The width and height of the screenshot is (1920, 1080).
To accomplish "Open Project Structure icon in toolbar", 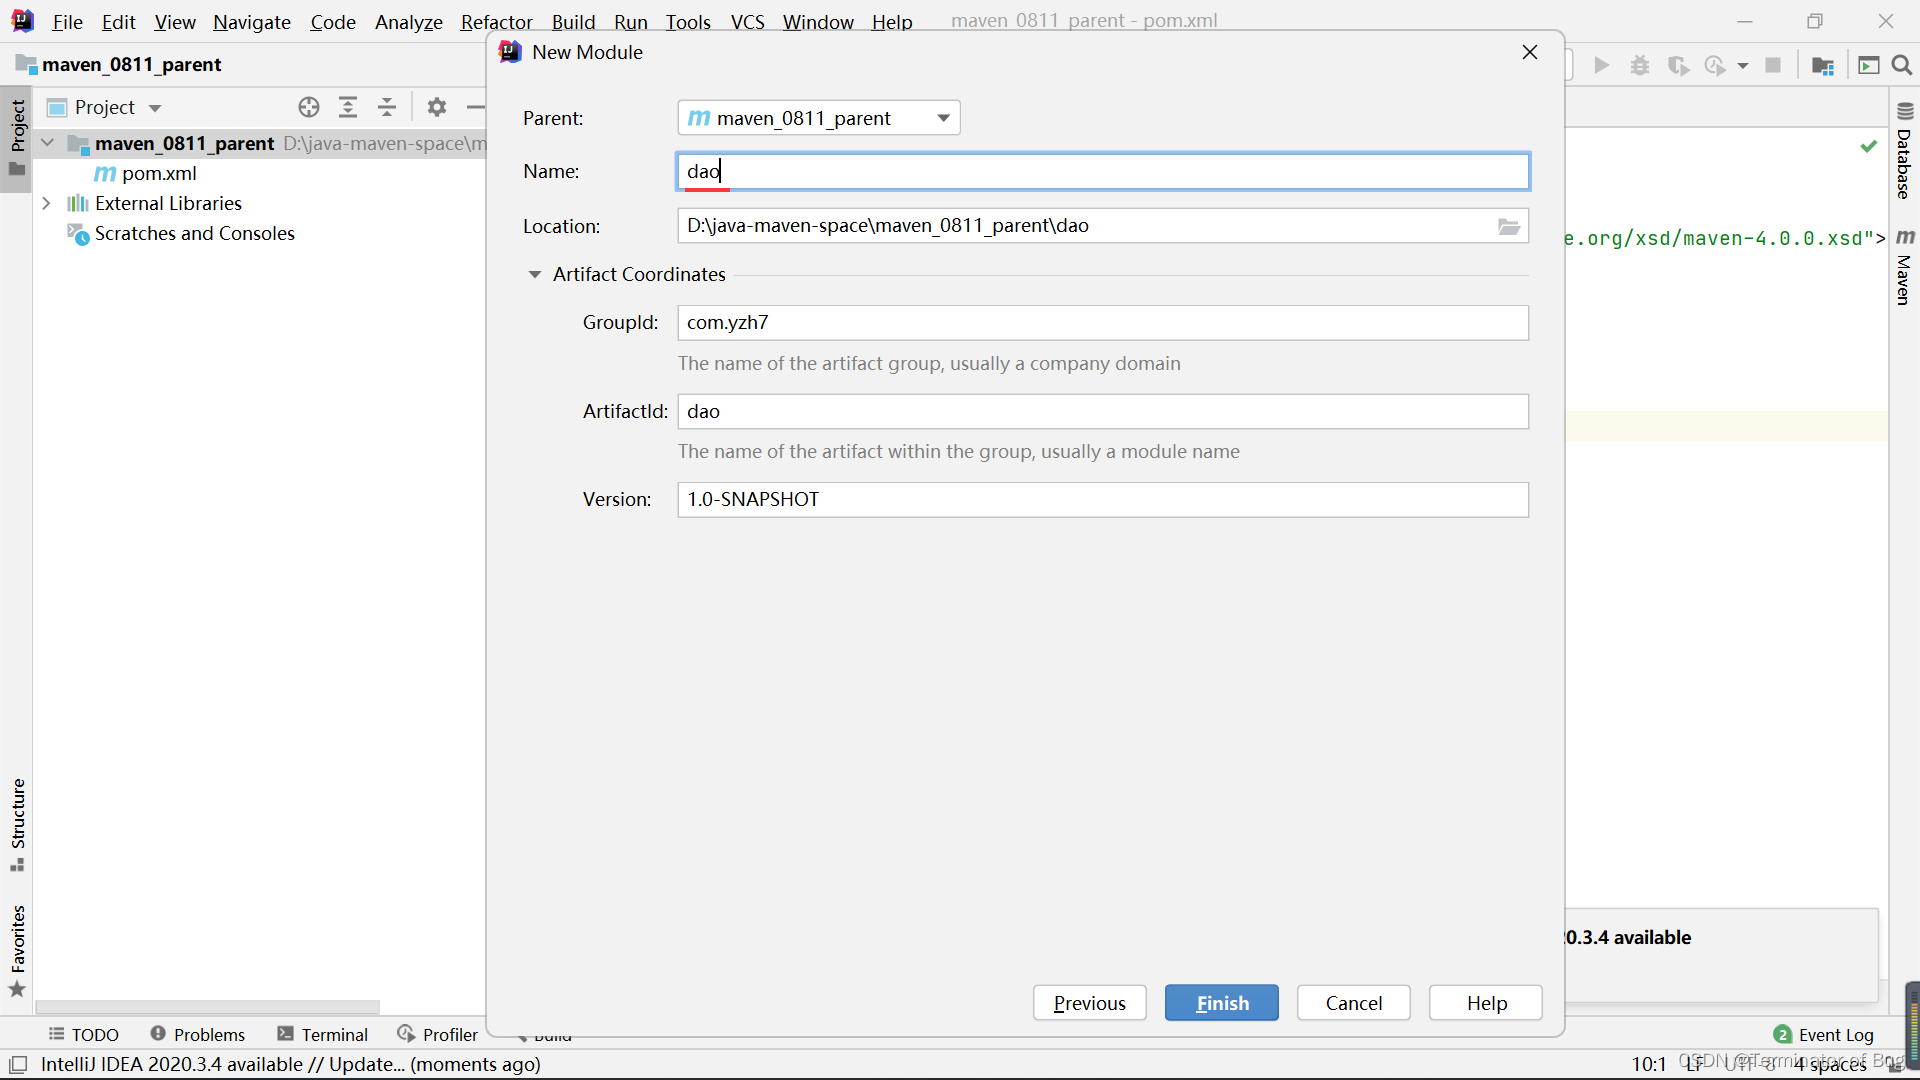I will [x=1823, y=65].
